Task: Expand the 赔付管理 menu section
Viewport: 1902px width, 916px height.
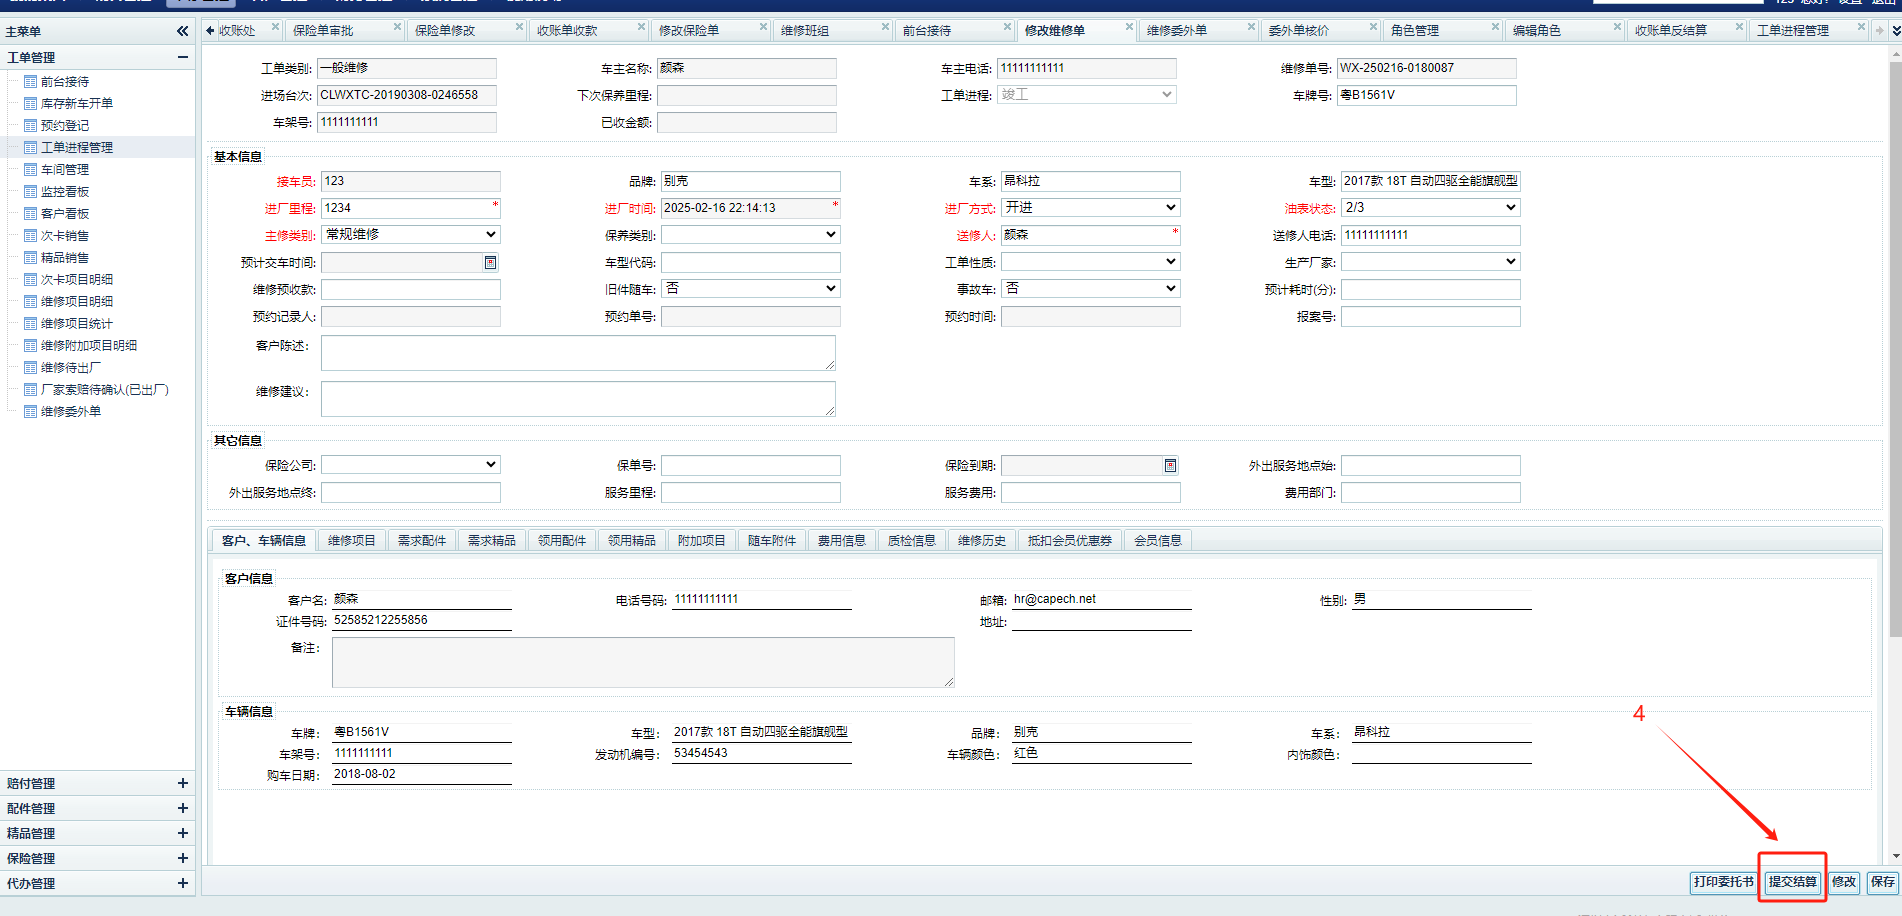Action: click(182, 783)
